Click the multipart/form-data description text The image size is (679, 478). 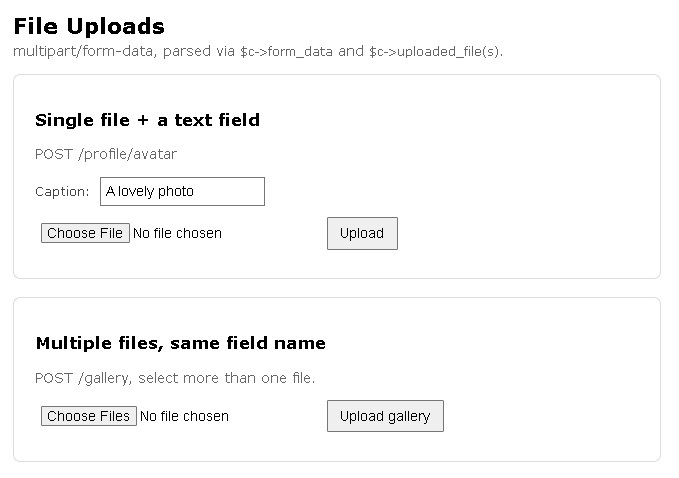click(x=258, y=52)
